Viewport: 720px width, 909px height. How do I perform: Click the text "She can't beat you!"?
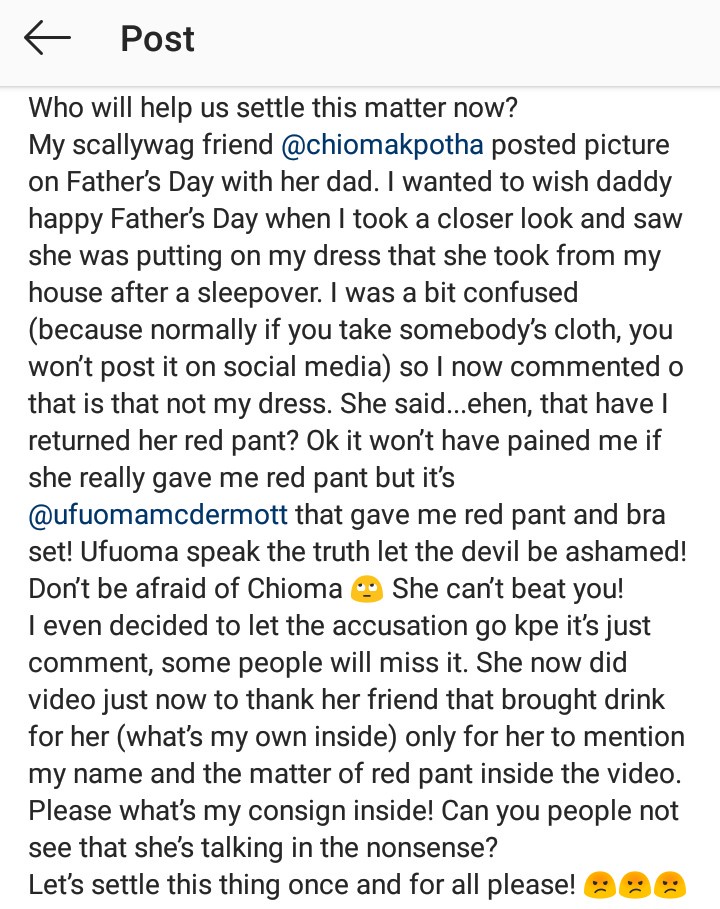pos(508,589)
